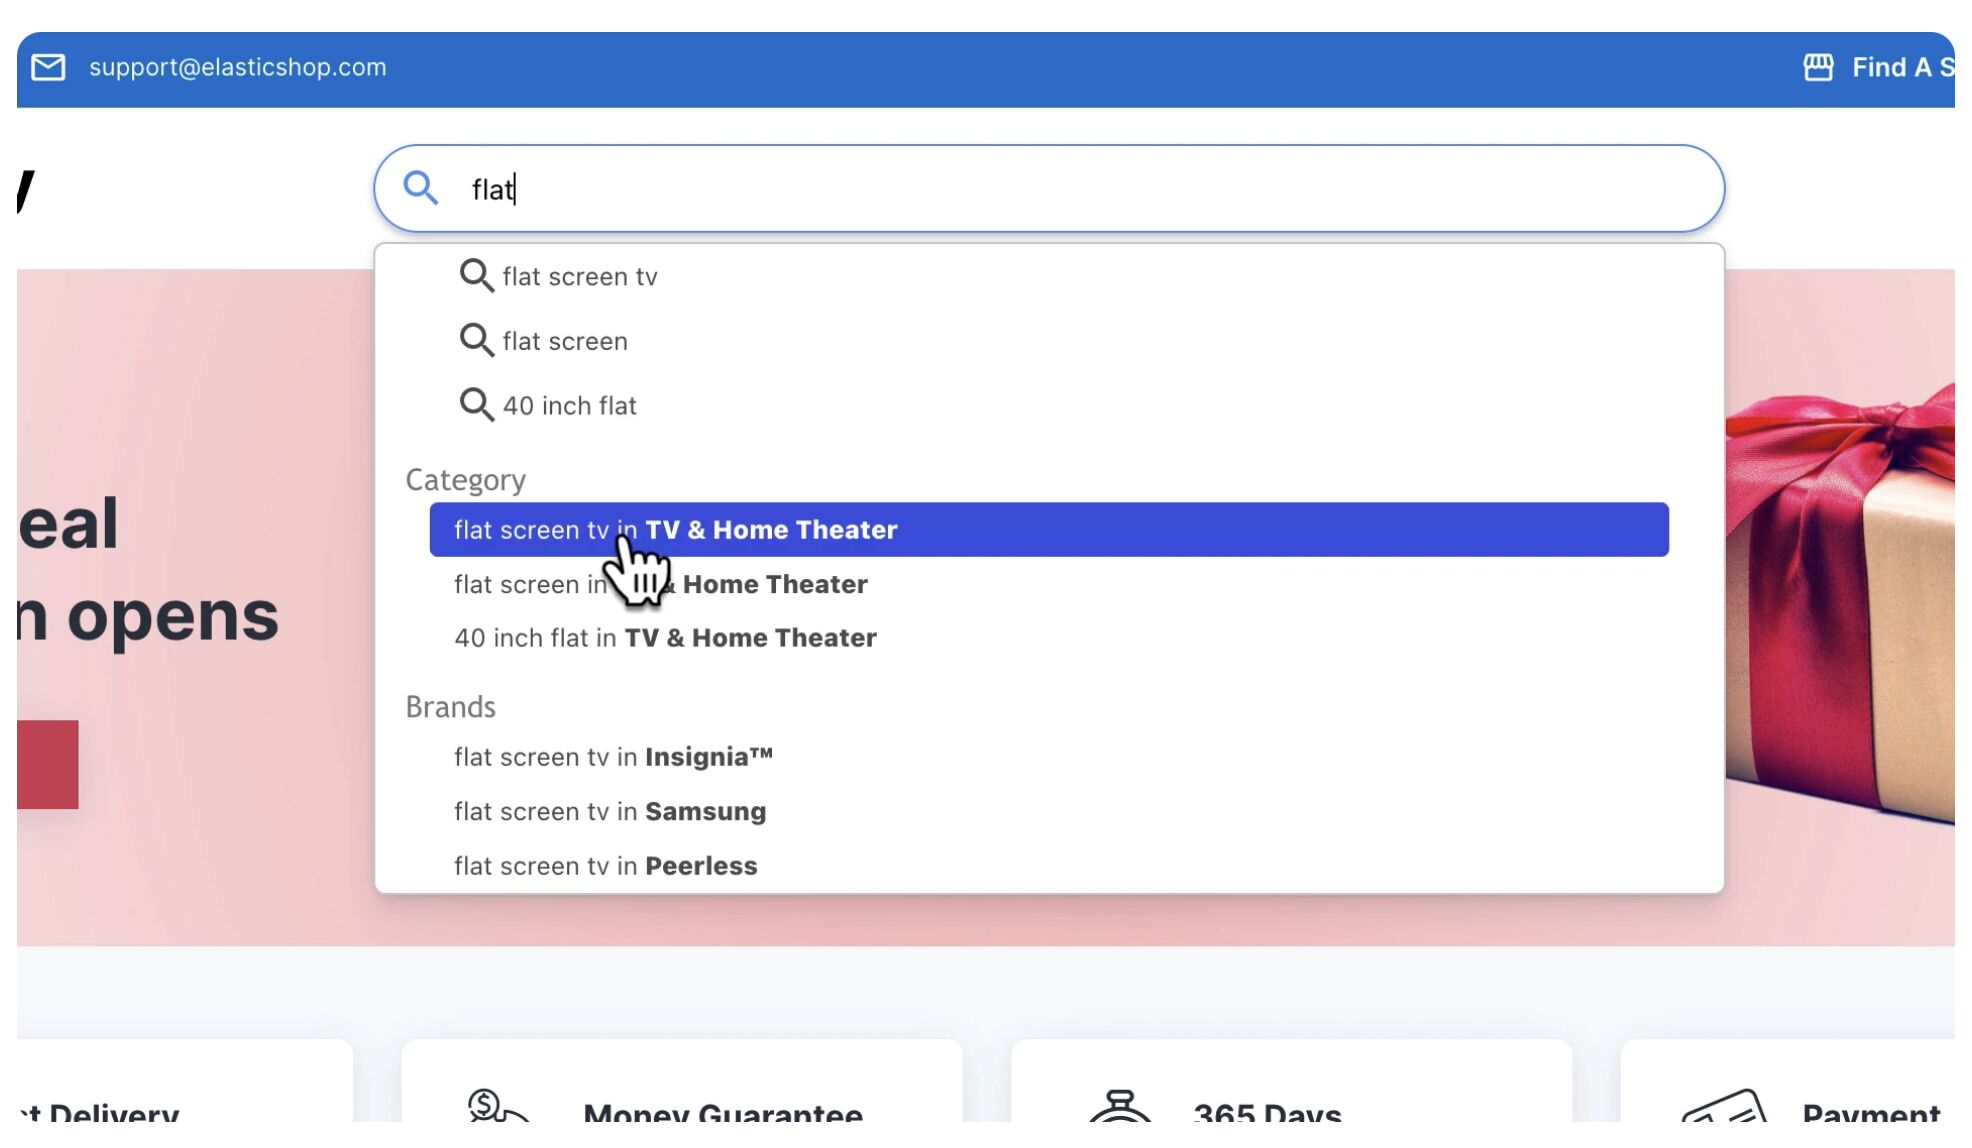The height and width of the screenshot is (1148, 1972).
Task: Click the envelope icon in the top bar
Action: (46, 68)
